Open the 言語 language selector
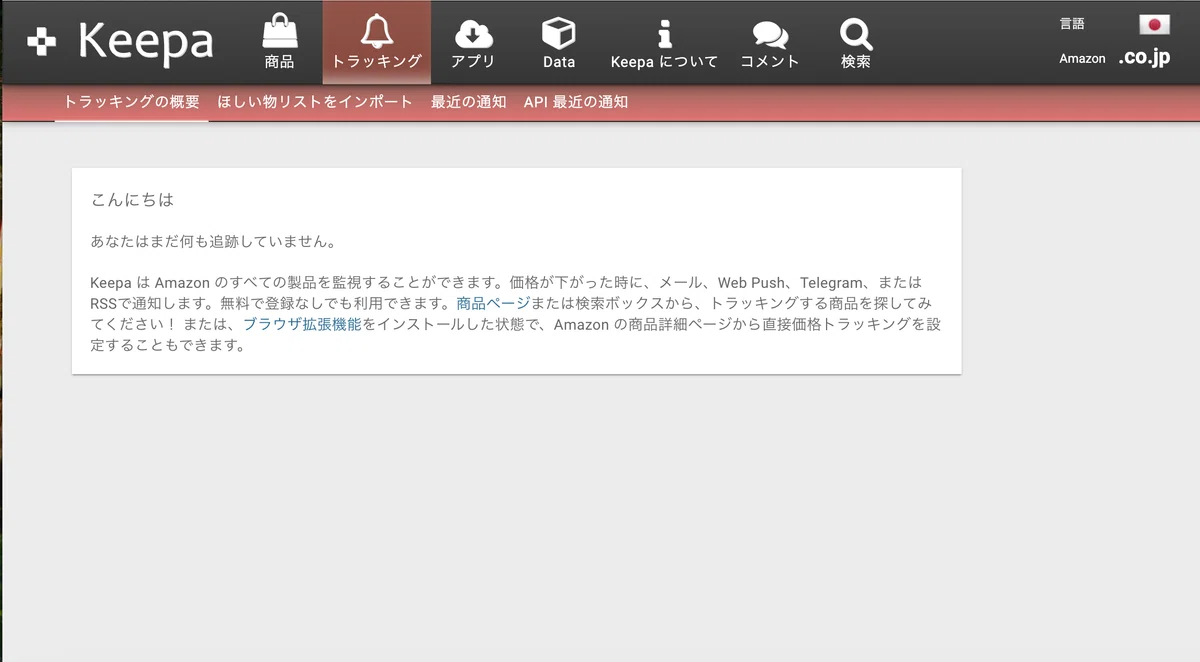This screenshot has width=1200, height=662. (1072, 24)
